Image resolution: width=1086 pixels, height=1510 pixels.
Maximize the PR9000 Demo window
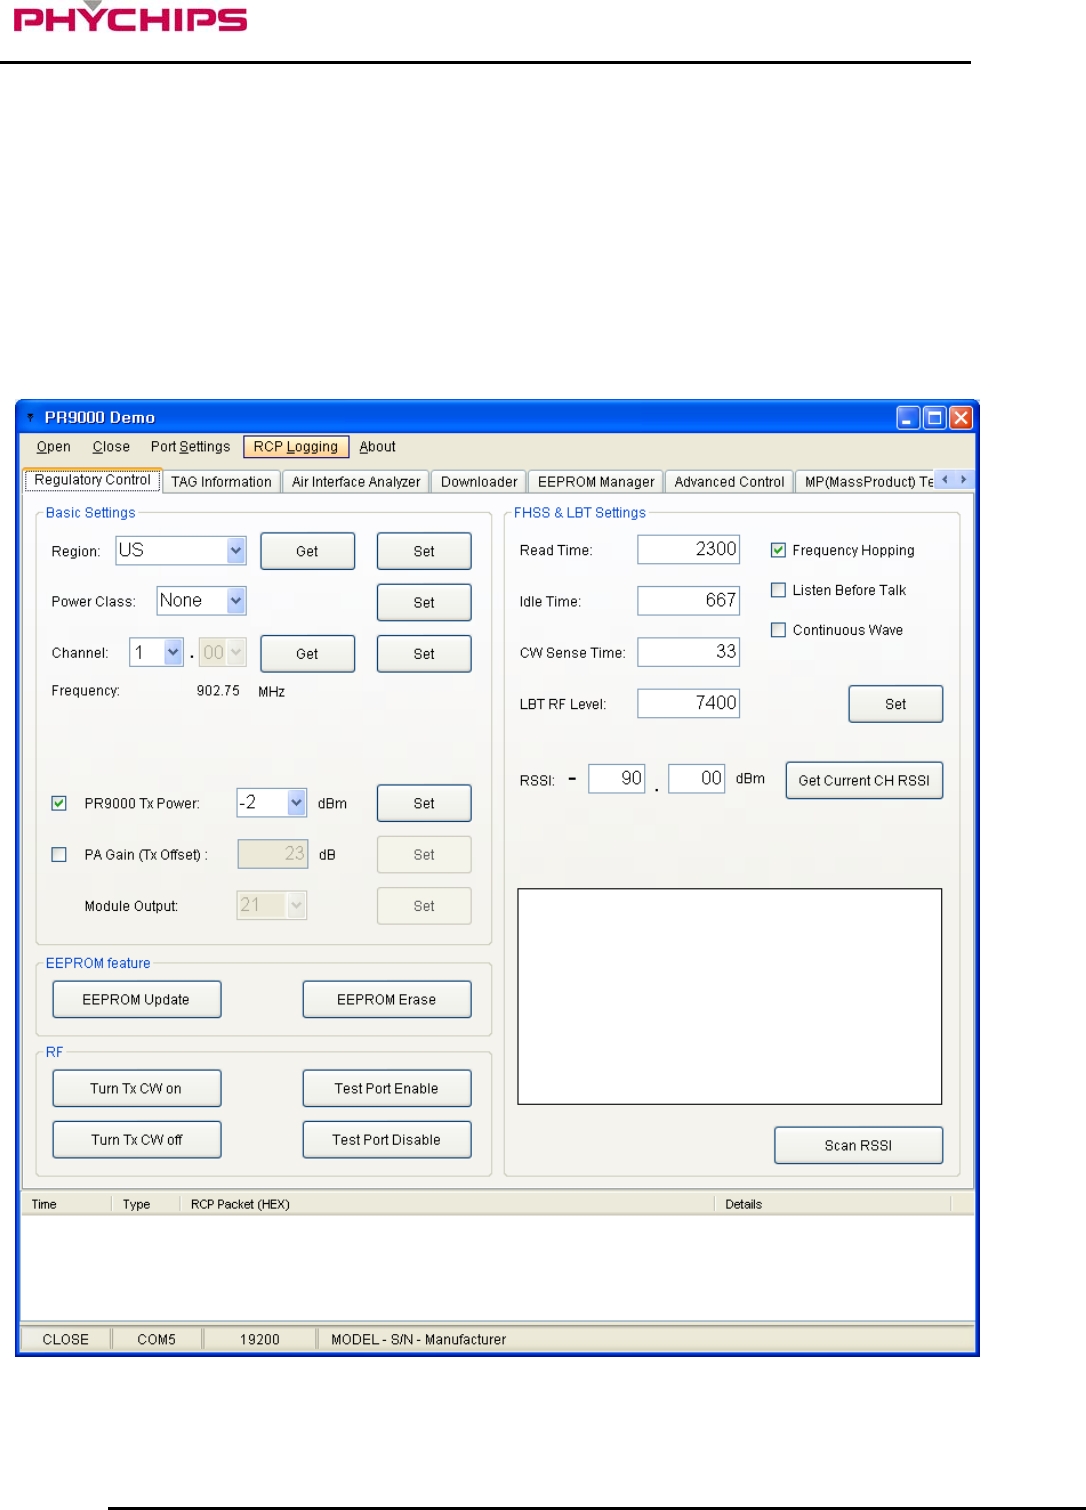coord(934,418)
